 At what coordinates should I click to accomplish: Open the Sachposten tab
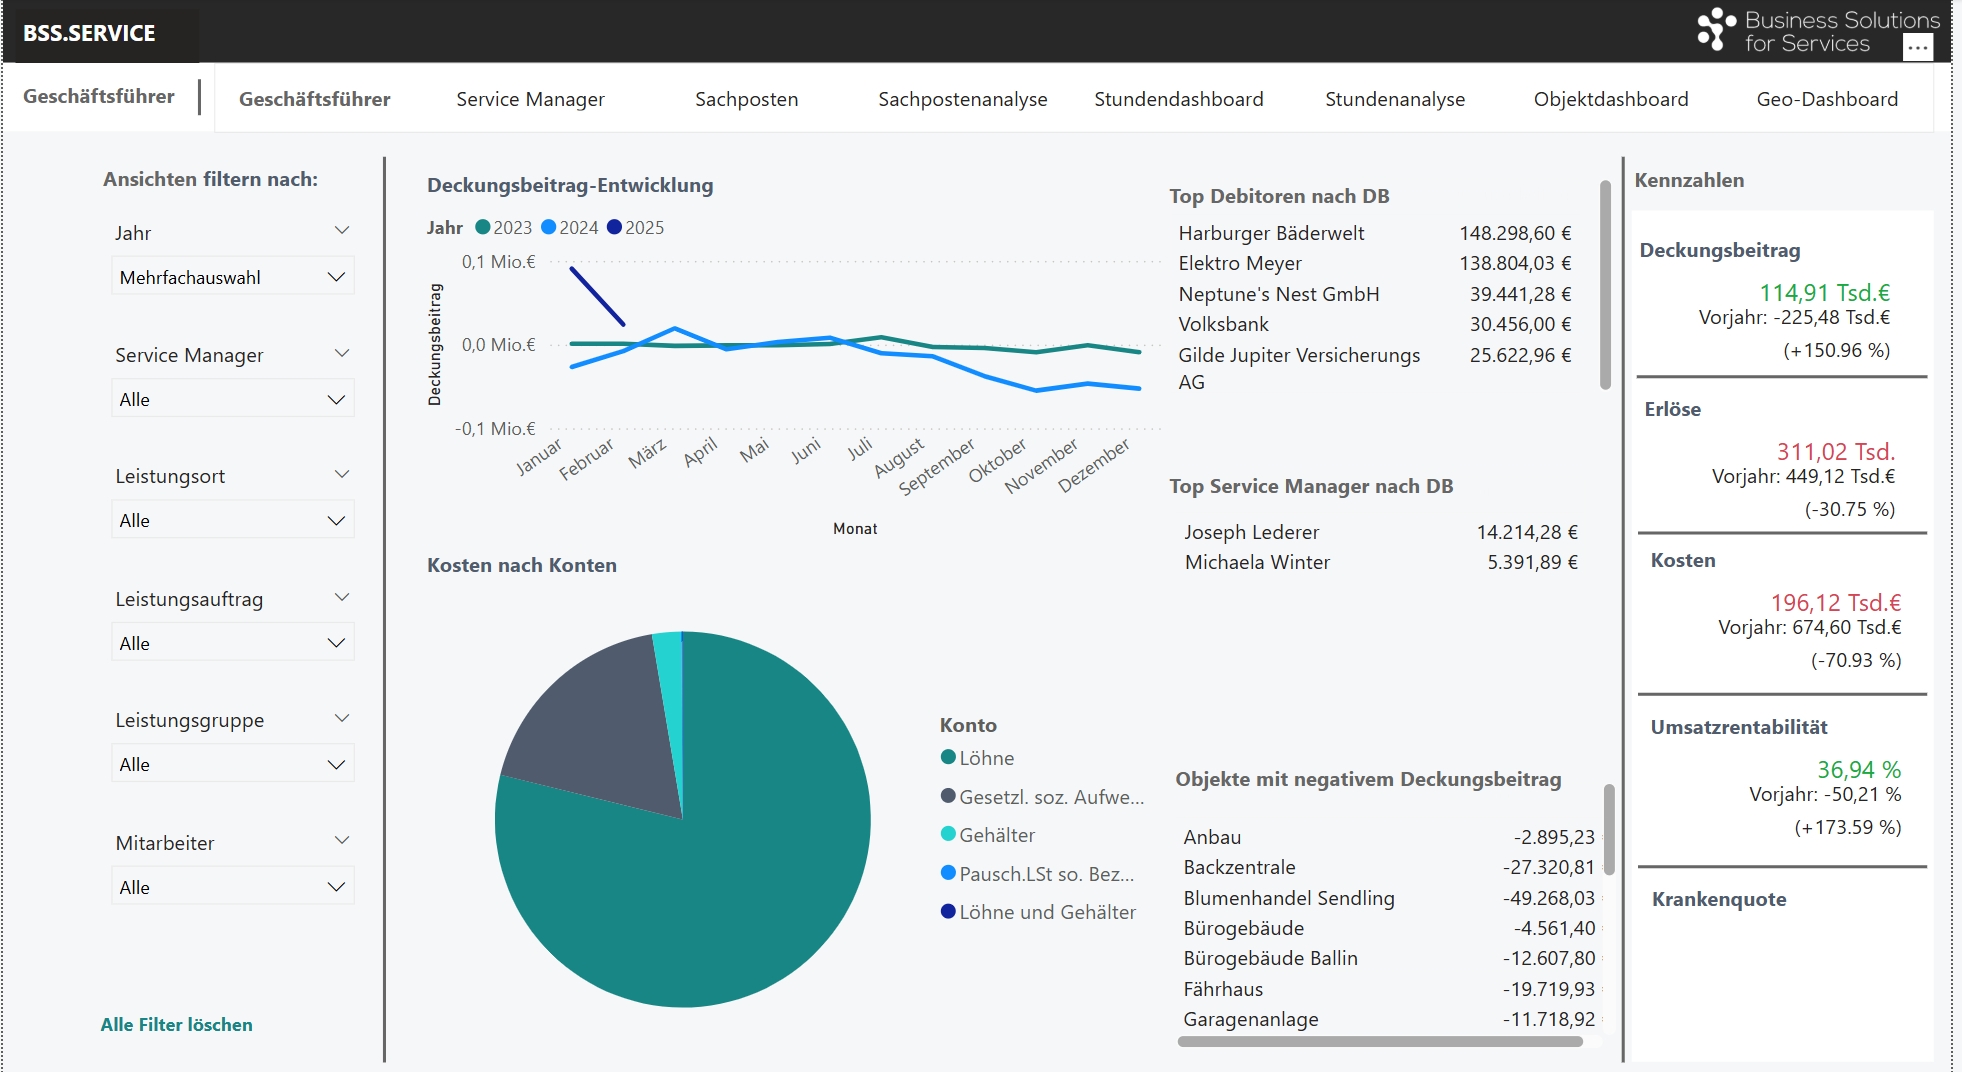pos(746,99)
